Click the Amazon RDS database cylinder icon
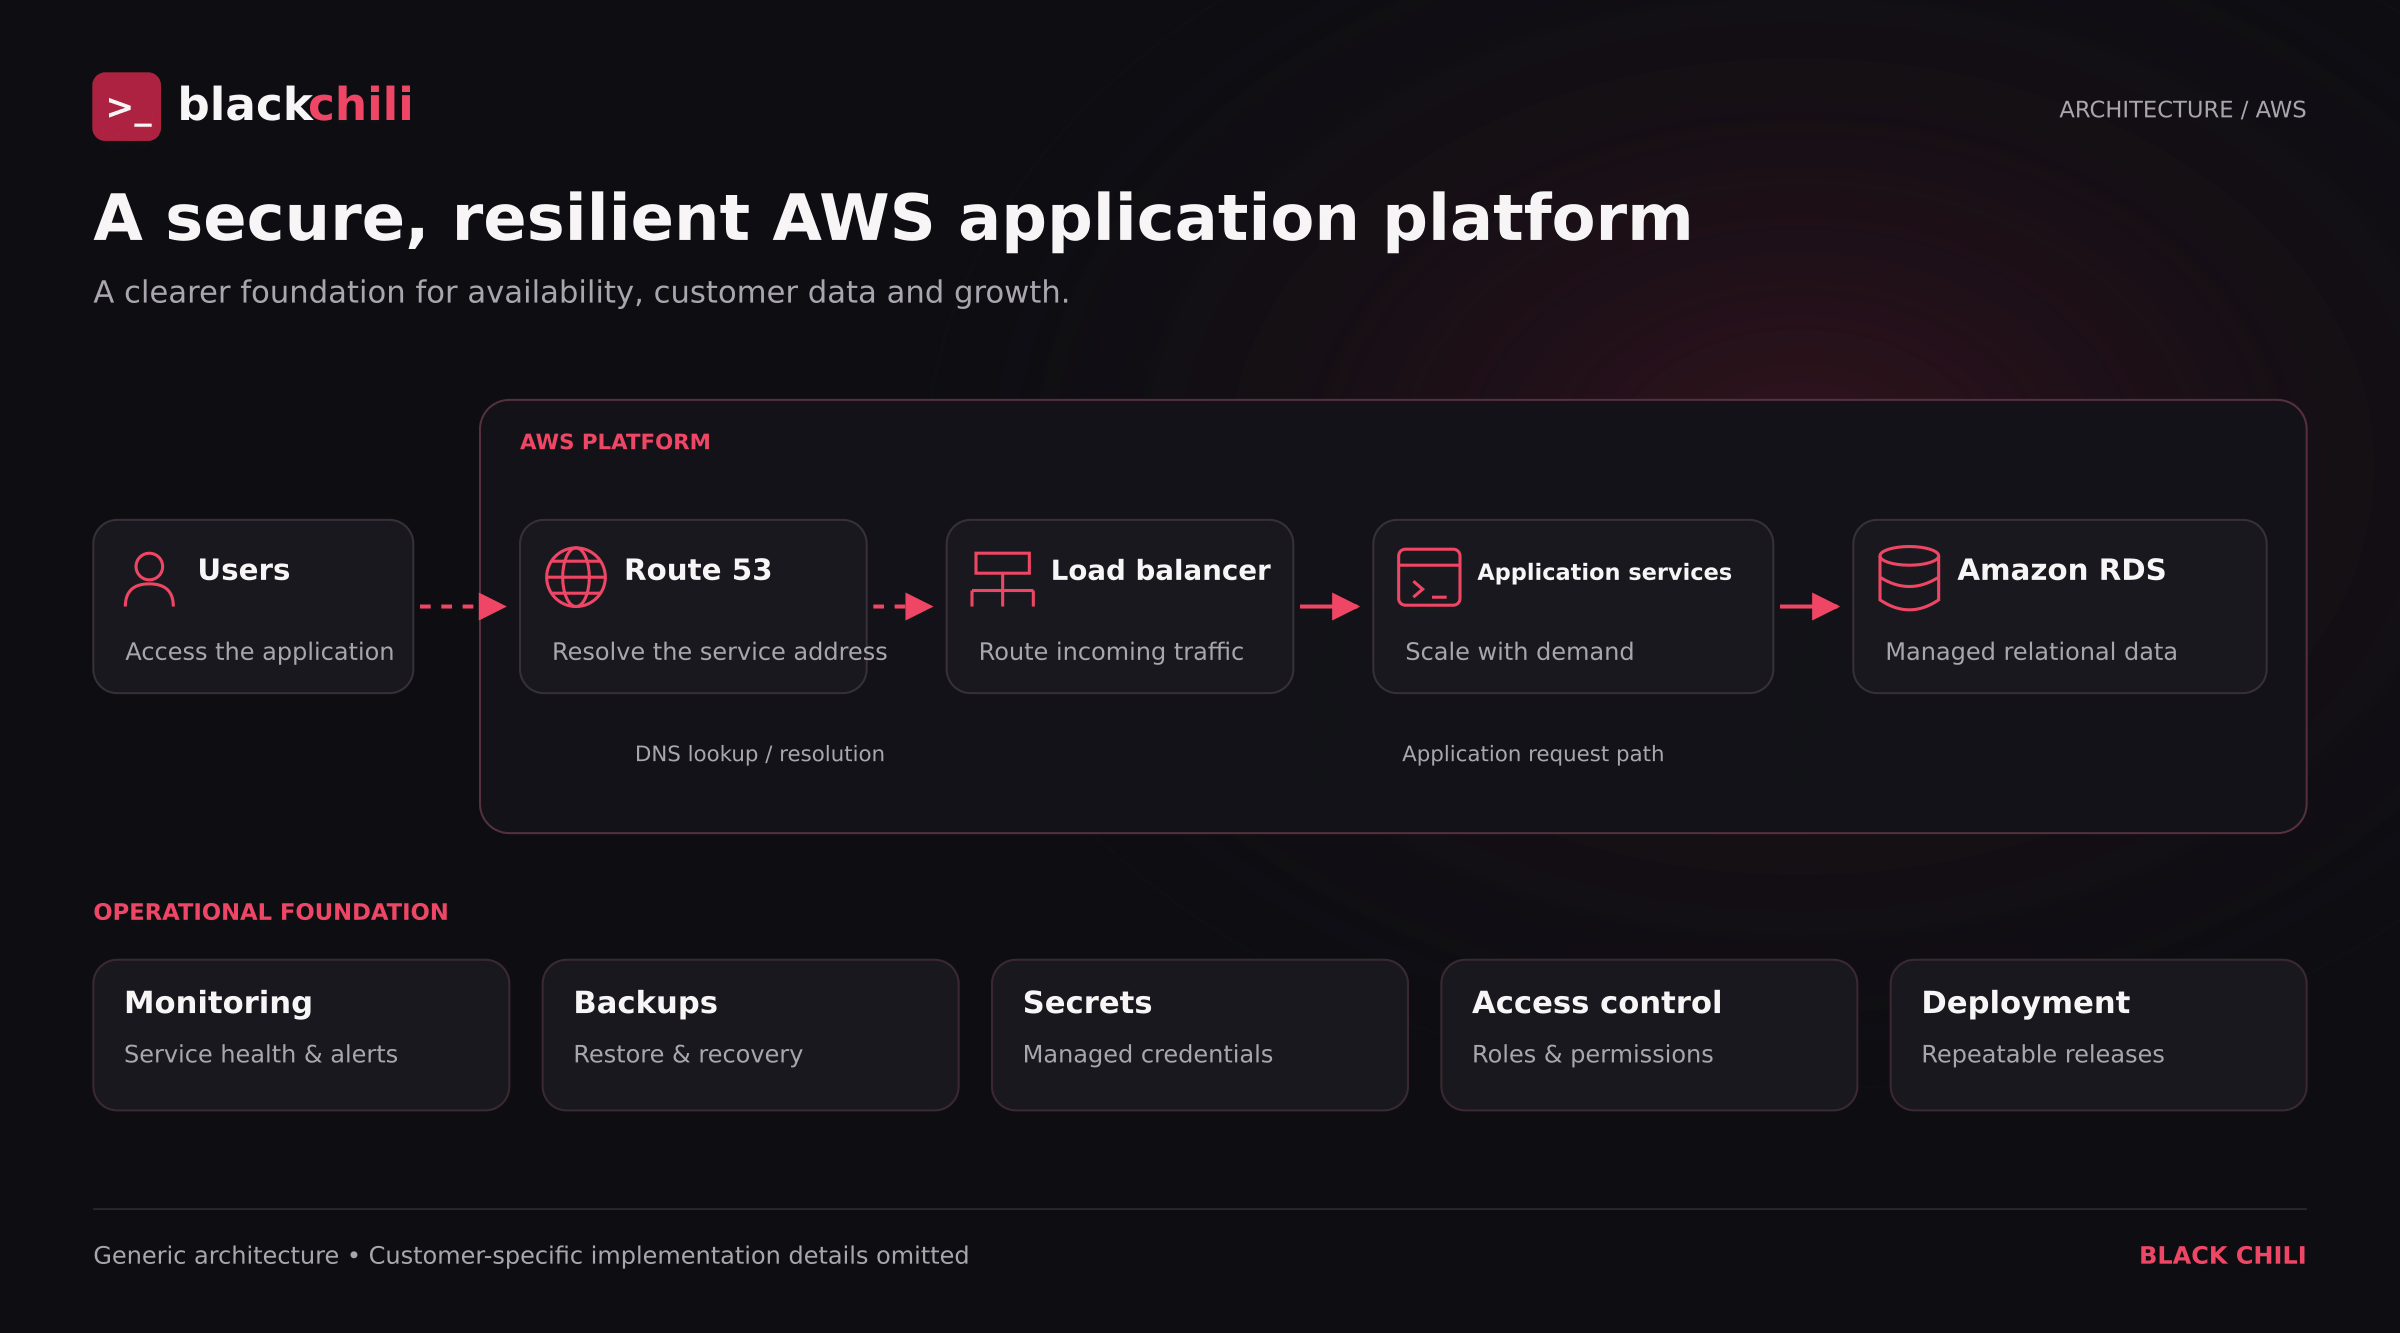The width and height of the screenshot is (2400, 1333). click(x=1909, y=578)
